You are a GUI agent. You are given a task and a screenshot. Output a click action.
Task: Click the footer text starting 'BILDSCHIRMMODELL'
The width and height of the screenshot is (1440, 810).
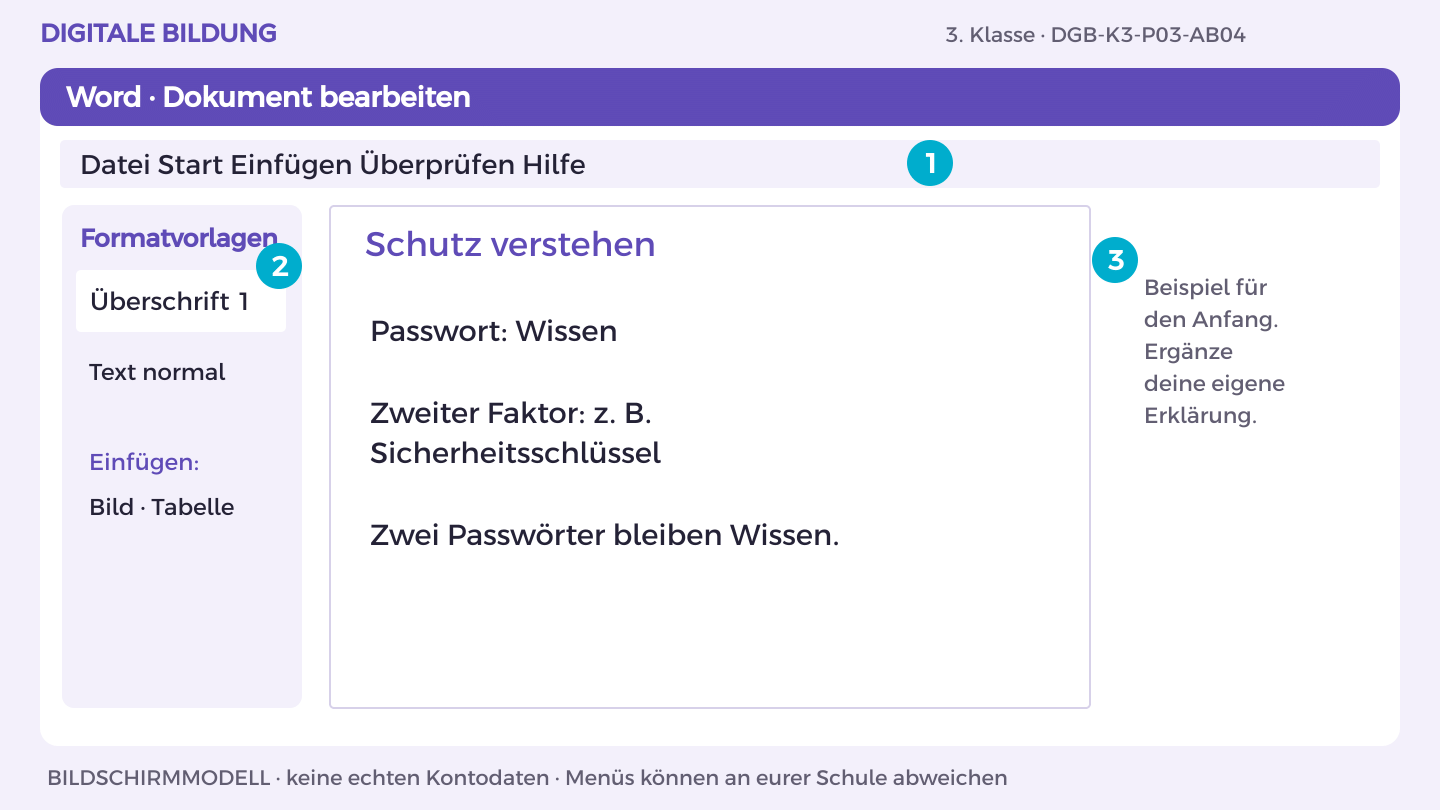pyautogui.click(x=527, y=777)
